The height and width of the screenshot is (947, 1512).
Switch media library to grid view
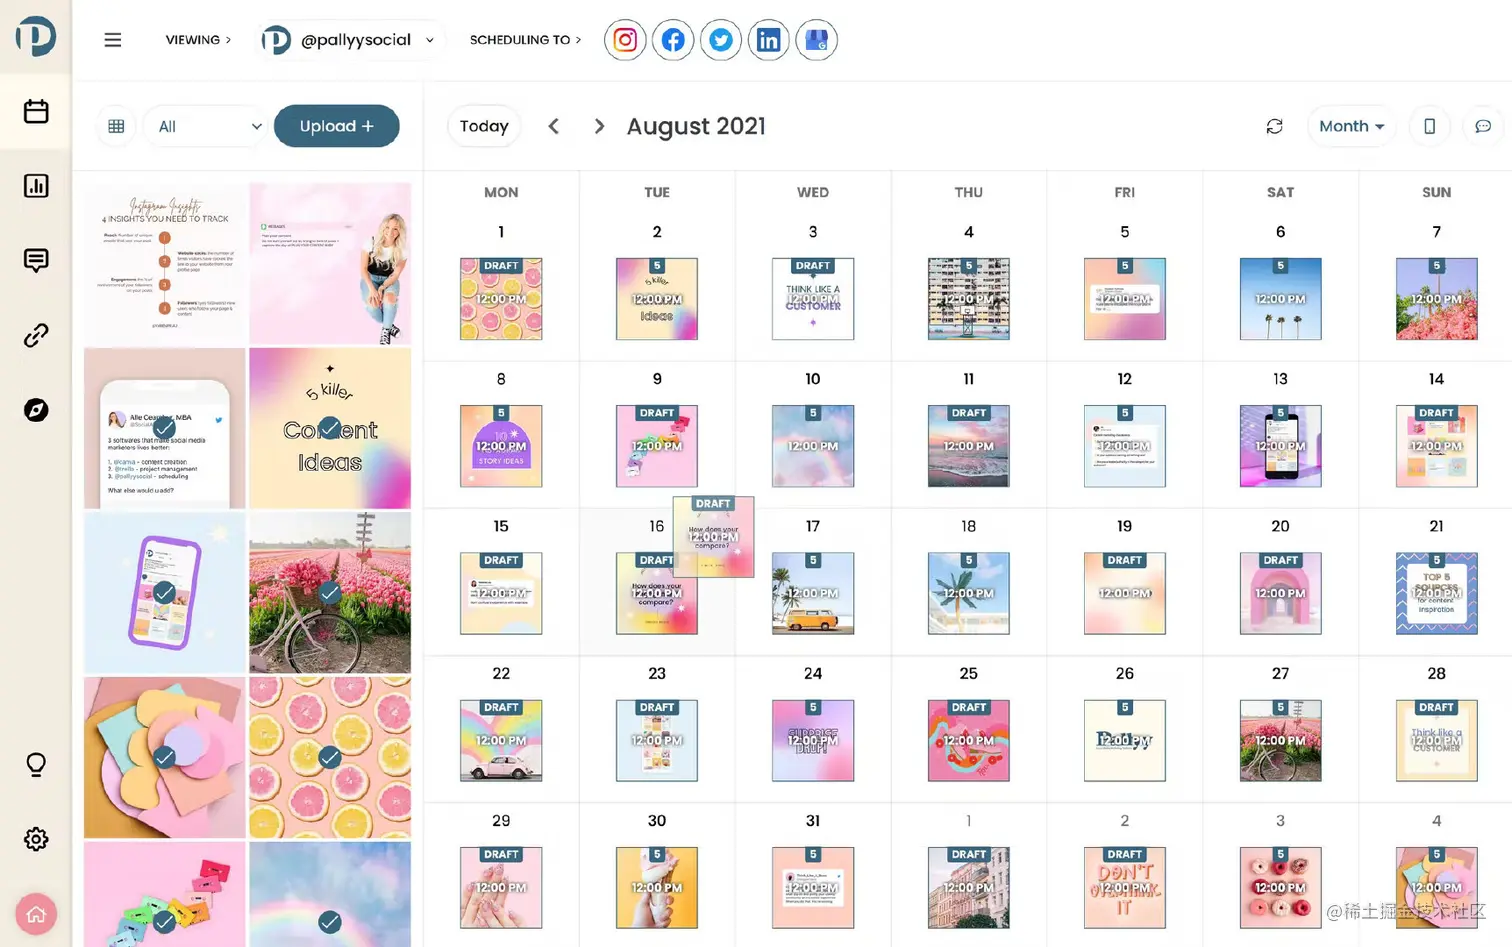(x=116, y=126)
